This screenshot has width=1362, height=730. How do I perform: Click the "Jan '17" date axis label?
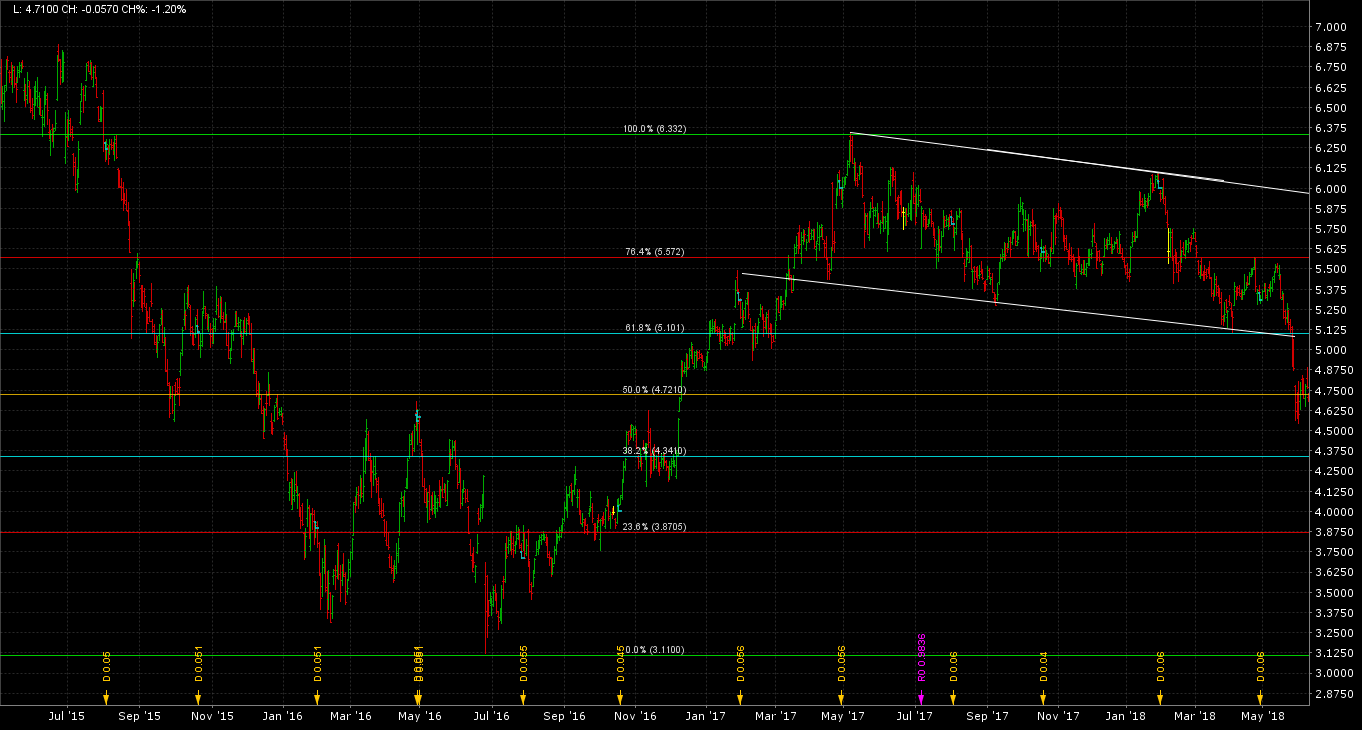point(706,716)
